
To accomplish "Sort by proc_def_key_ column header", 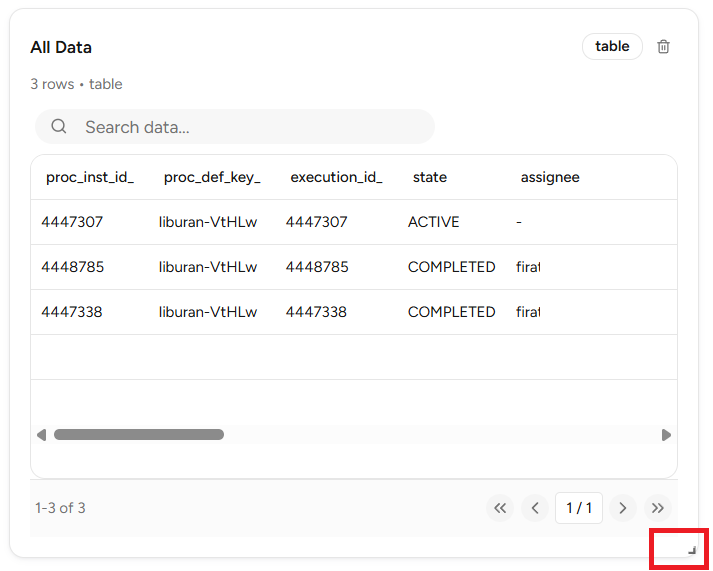I will (212, 177).
